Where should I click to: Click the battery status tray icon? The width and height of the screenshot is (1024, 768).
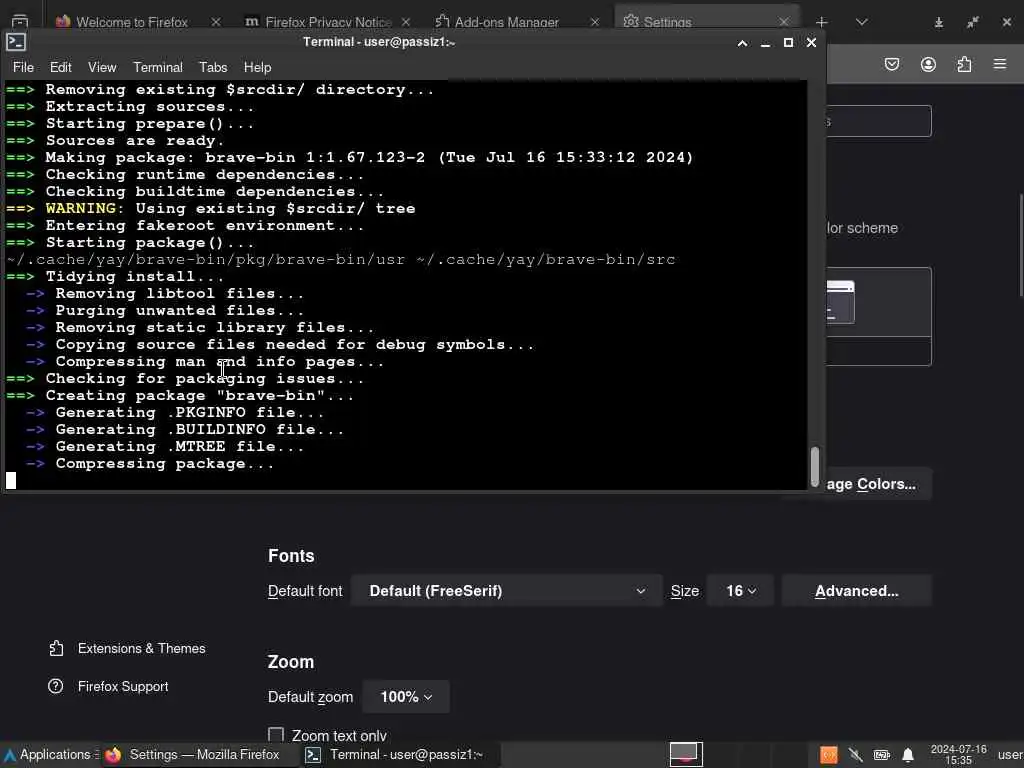tap(882, 755)
